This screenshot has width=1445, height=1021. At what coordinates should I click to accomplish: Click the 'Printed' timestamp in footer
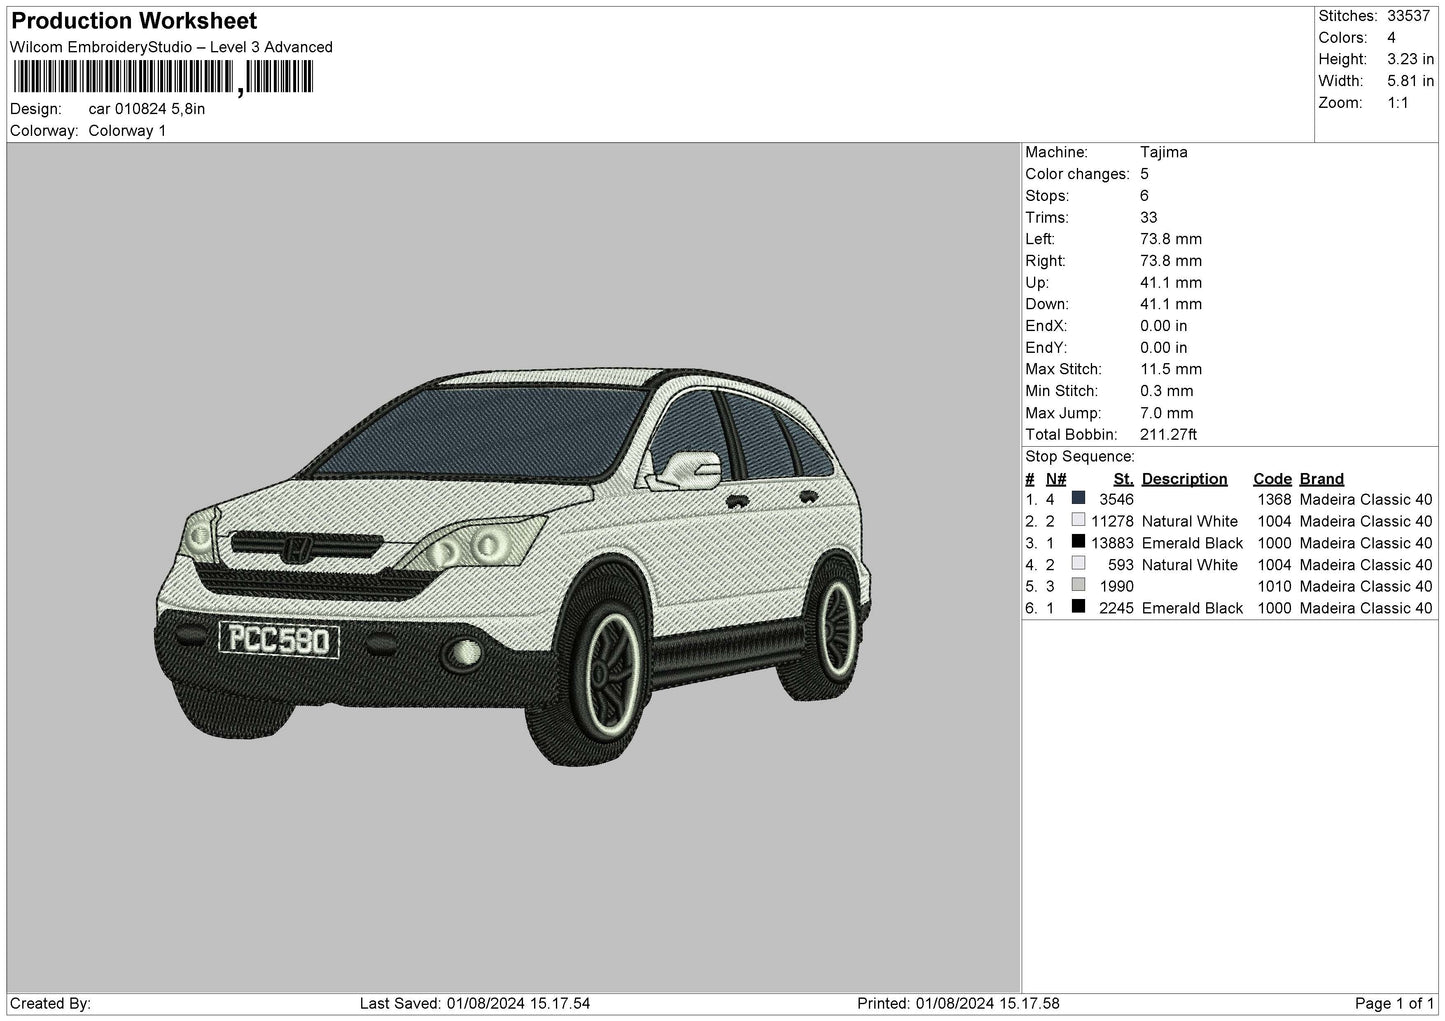click(958, 1004)
